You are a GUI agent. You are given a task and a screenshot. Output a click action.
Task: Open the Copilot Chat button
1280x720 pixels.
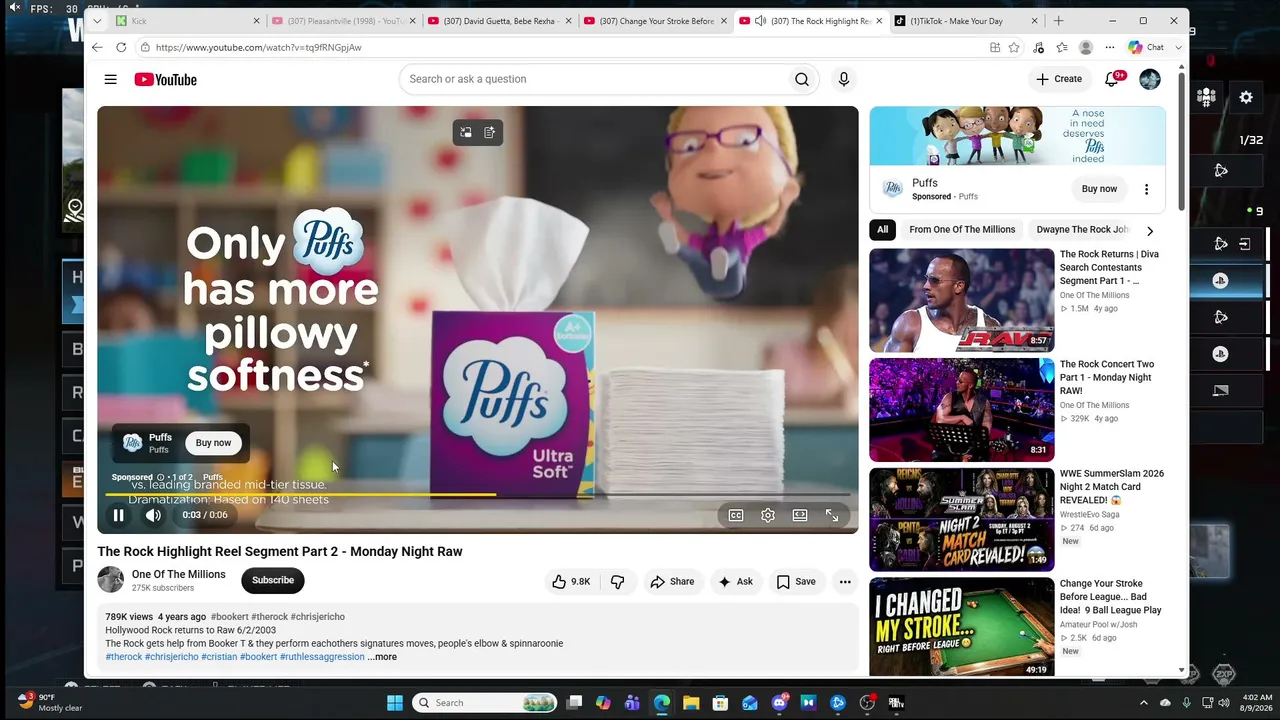click(x=1146, y=47)
